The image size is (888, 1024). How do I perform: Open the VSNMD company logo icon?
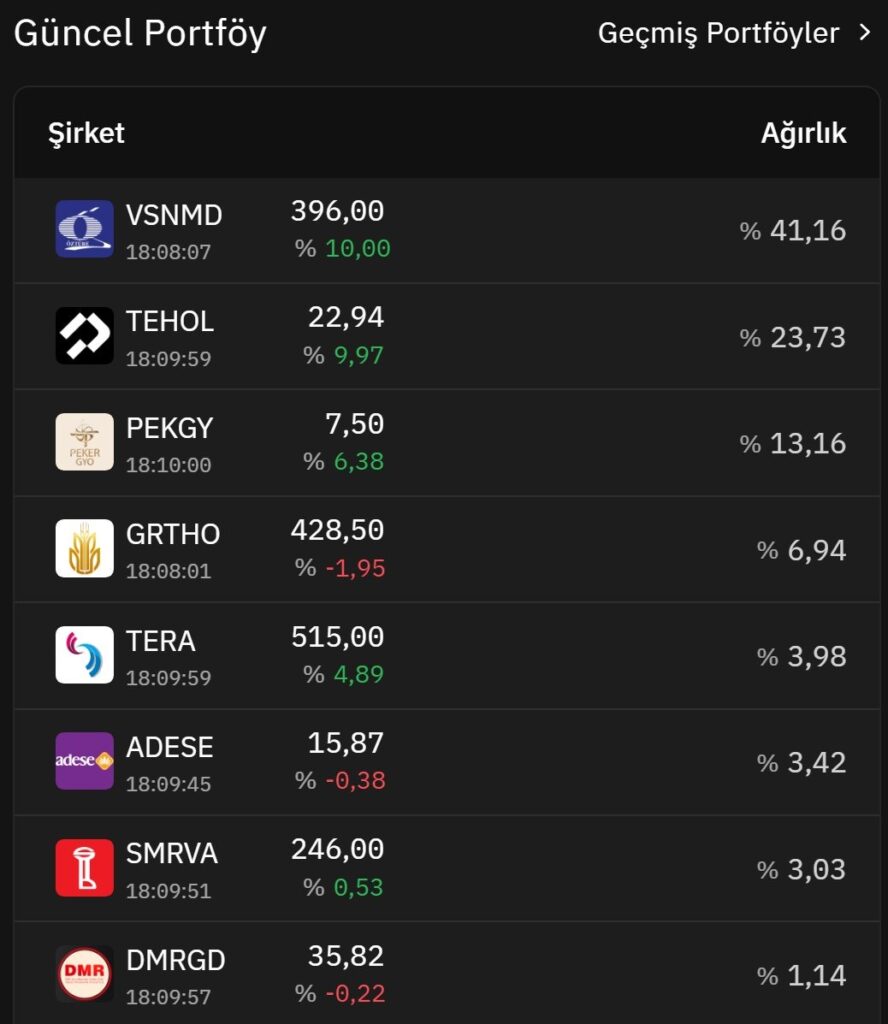(84, 229)
